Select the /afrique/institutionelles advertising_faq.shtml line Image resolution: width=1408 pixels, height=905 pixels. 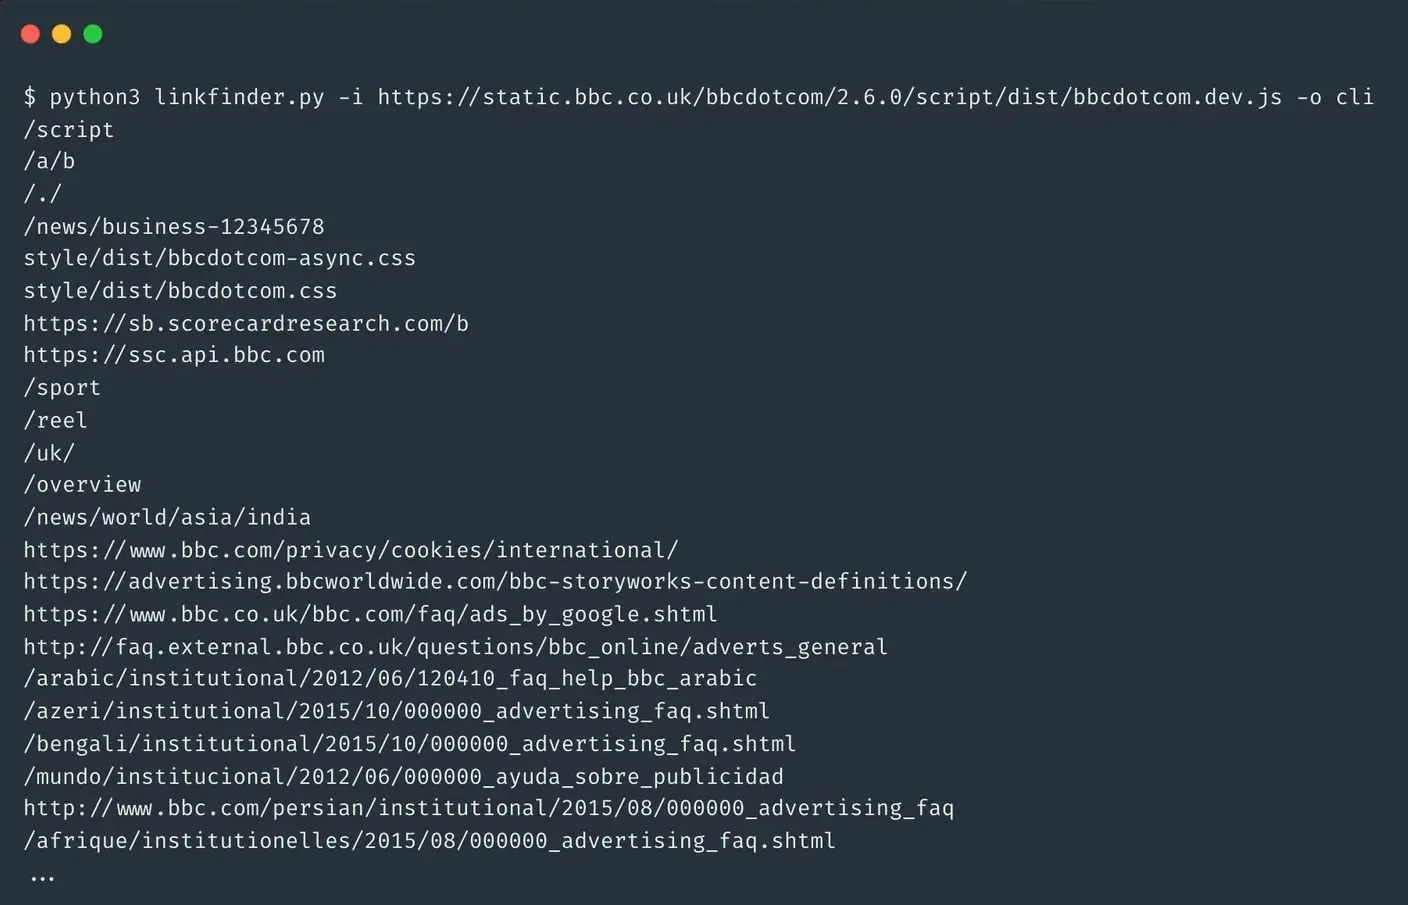[x=429, y=841]
